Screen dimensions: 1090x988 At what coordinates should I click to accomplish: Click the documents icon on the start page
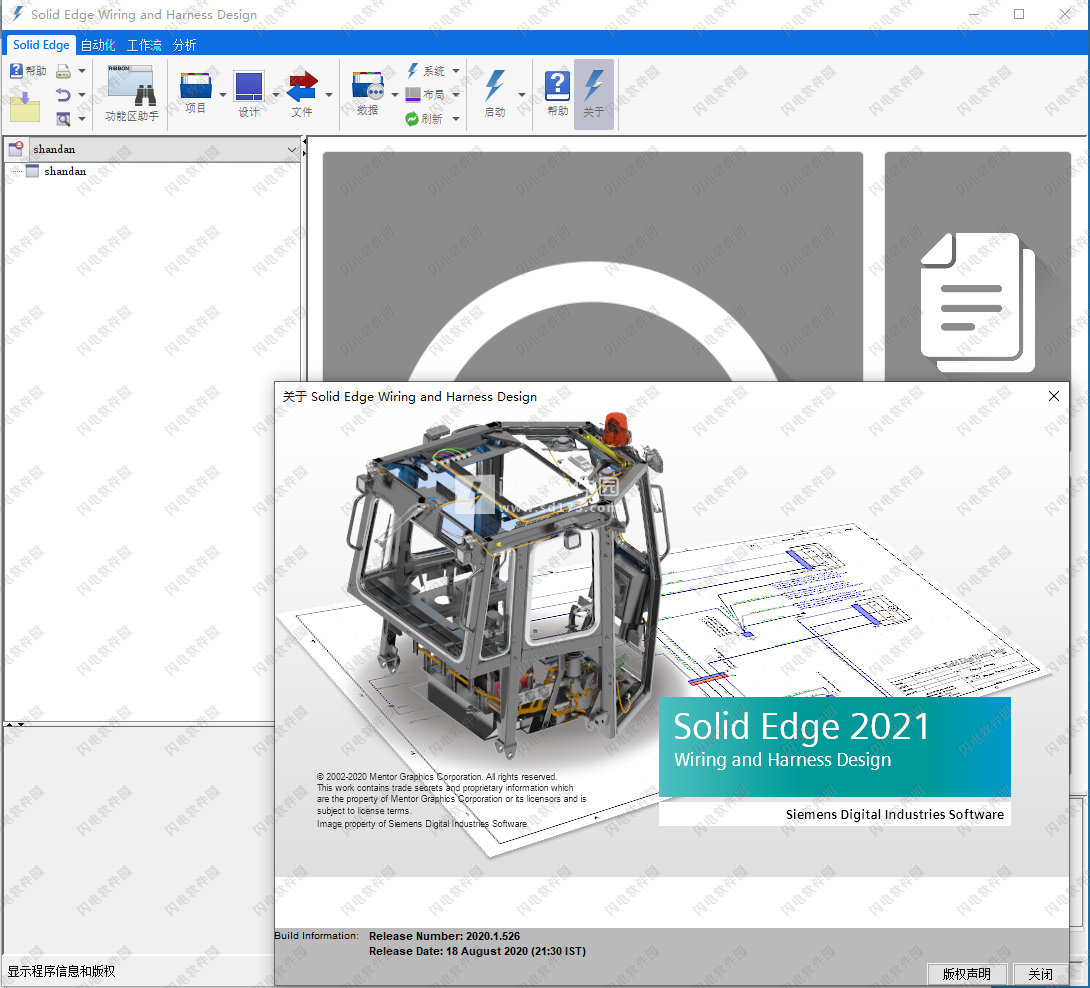[x=977, y=303]
